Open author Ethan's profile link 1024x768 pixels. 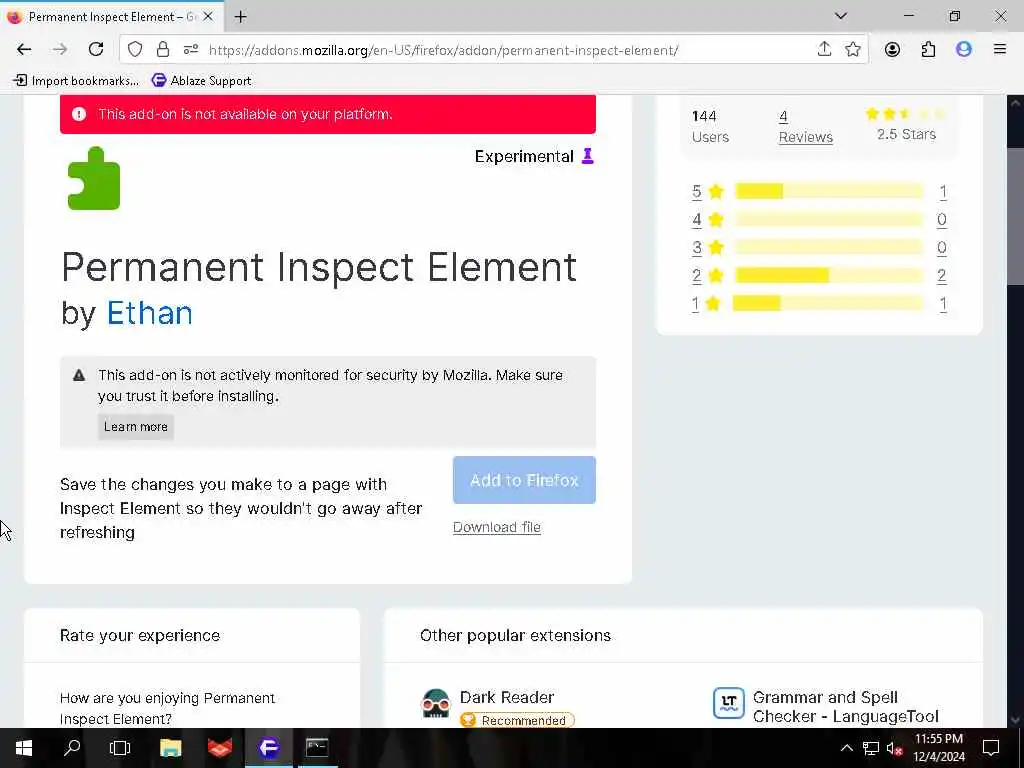[x=150, y=313]
